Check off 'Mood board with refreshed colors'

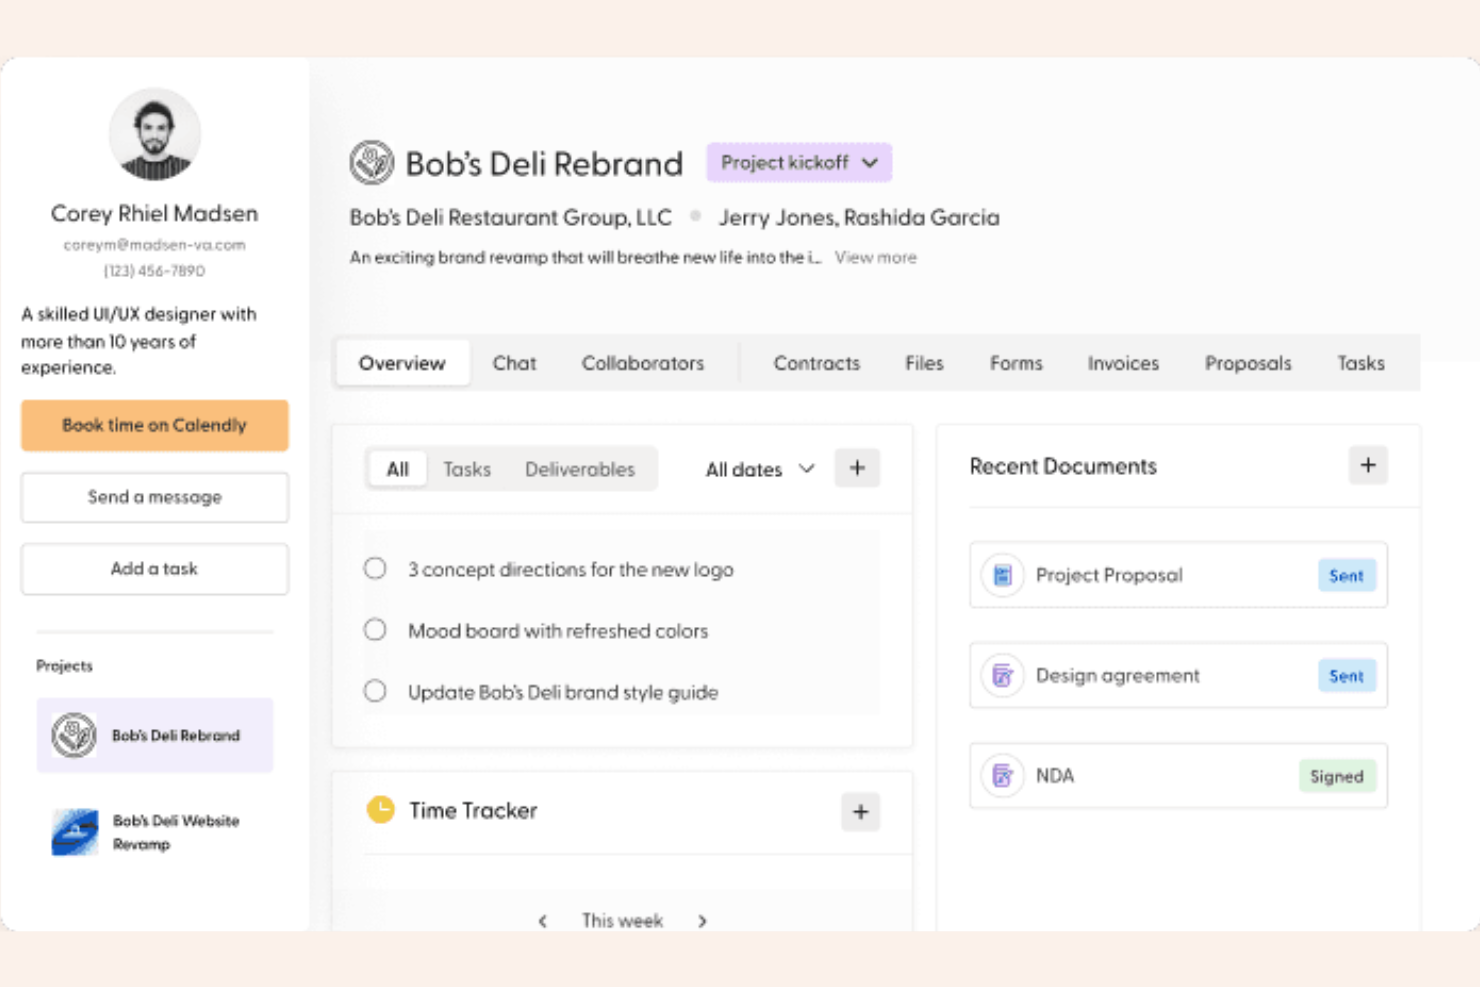point(375,630)
